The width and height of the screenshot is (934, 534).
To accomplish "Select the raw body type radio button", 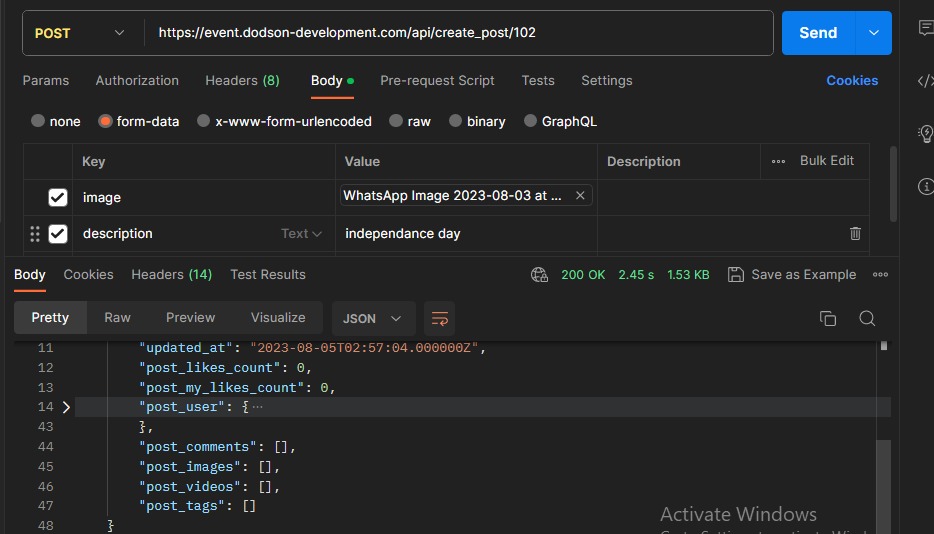I will (397, 121).
